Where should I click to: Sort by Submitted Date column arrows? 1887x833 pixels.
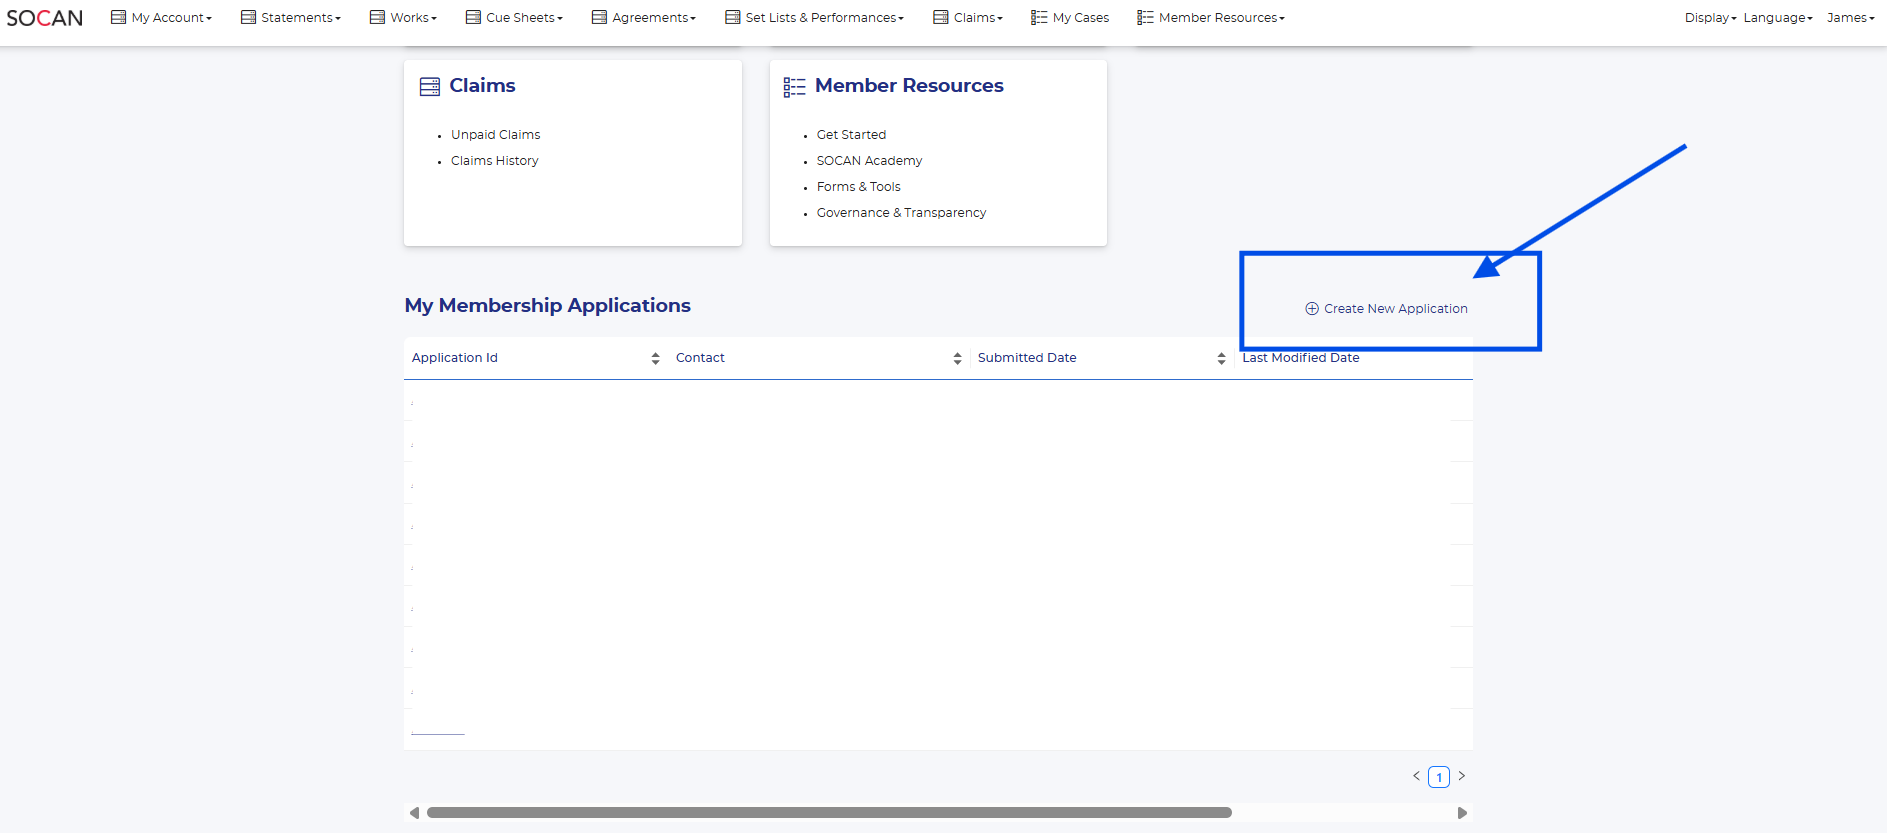tap(1221, 358)
